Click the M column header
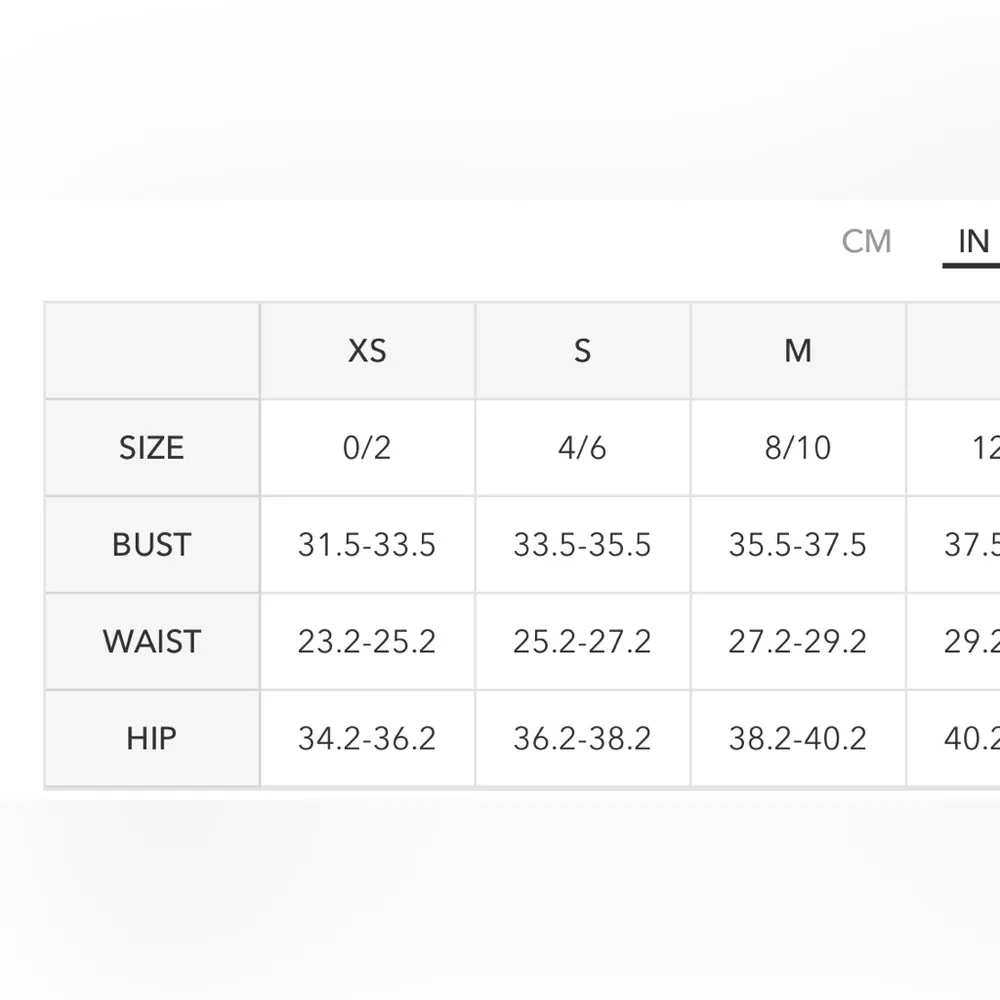Screen dimensions: 1000x1000 click(x=797, y=351)
